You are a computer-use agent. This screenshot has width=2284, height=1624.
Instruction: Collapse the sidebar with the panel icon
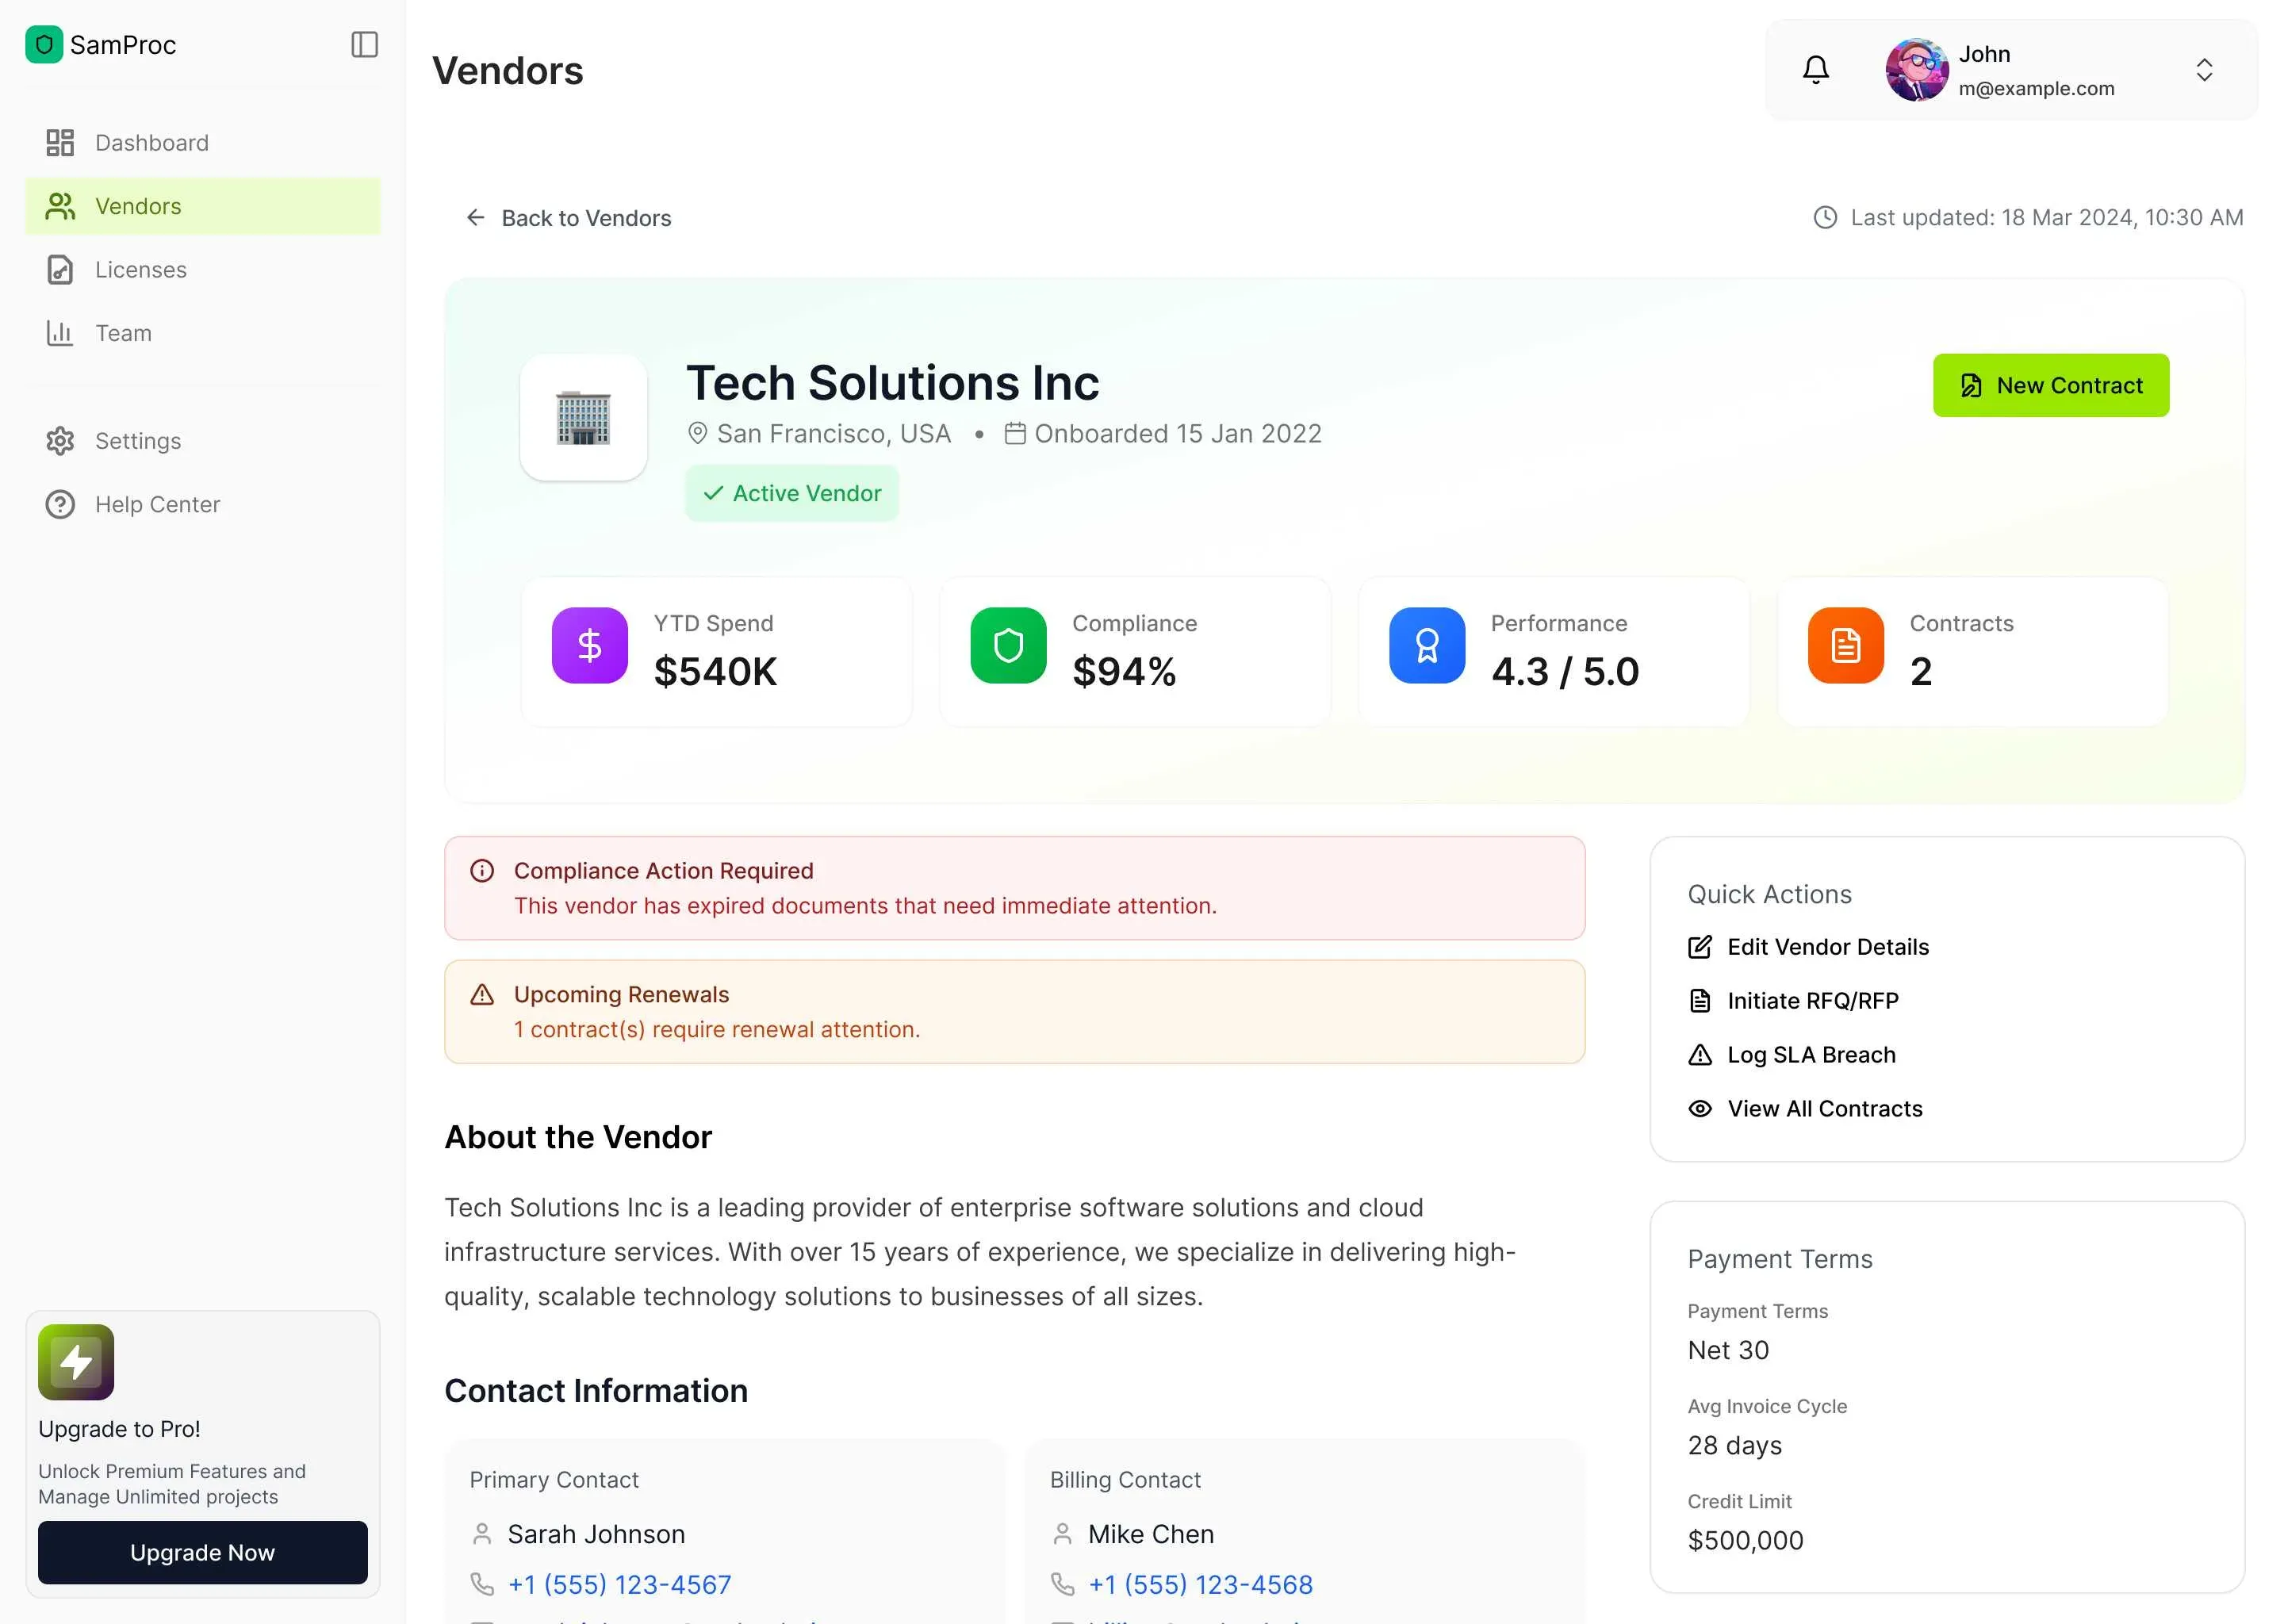pyautogui.click(x=364, y=45)
